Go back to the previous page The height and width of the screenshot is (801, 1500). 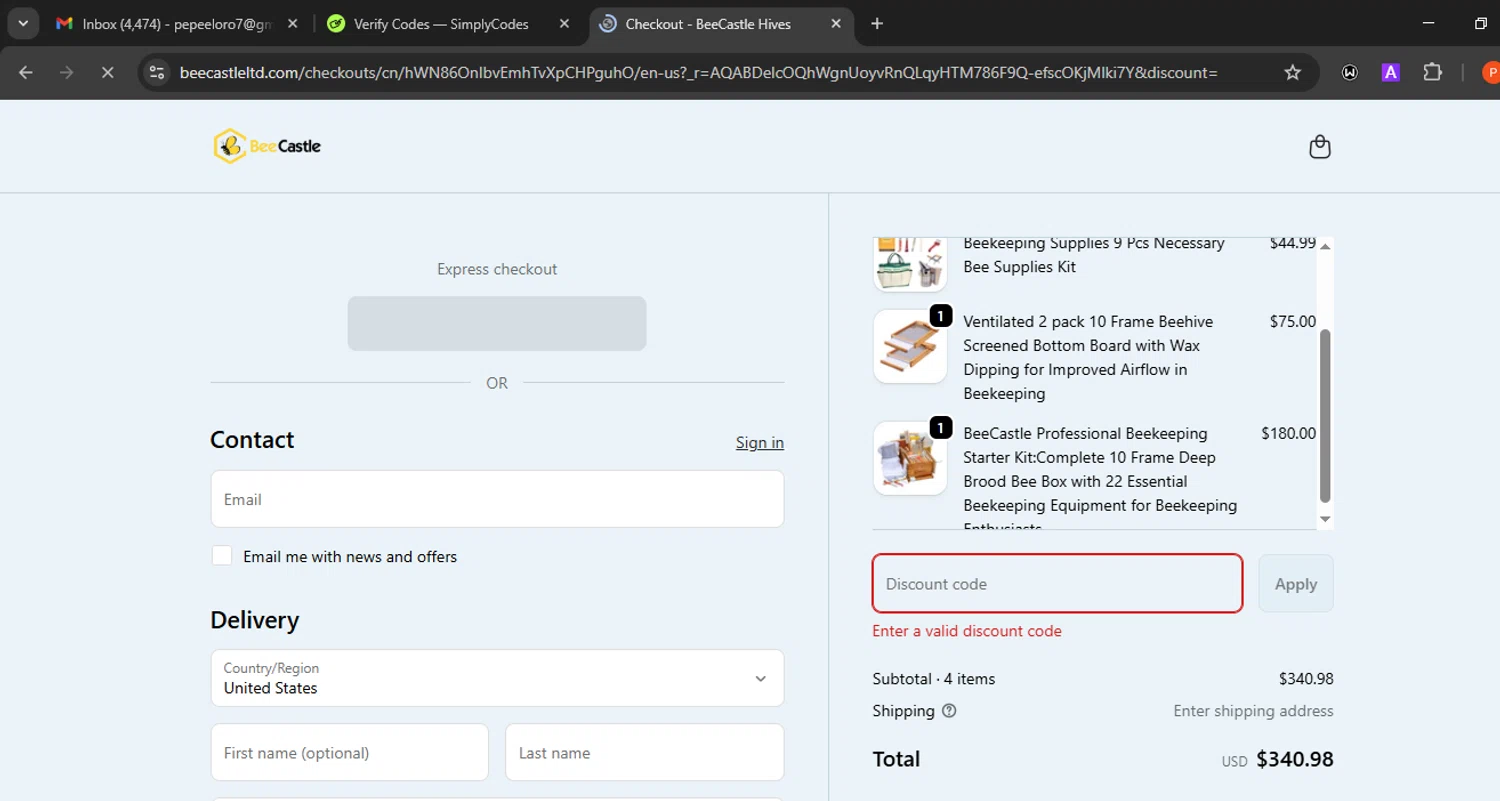pyautogui.click(x=26, y=72)
